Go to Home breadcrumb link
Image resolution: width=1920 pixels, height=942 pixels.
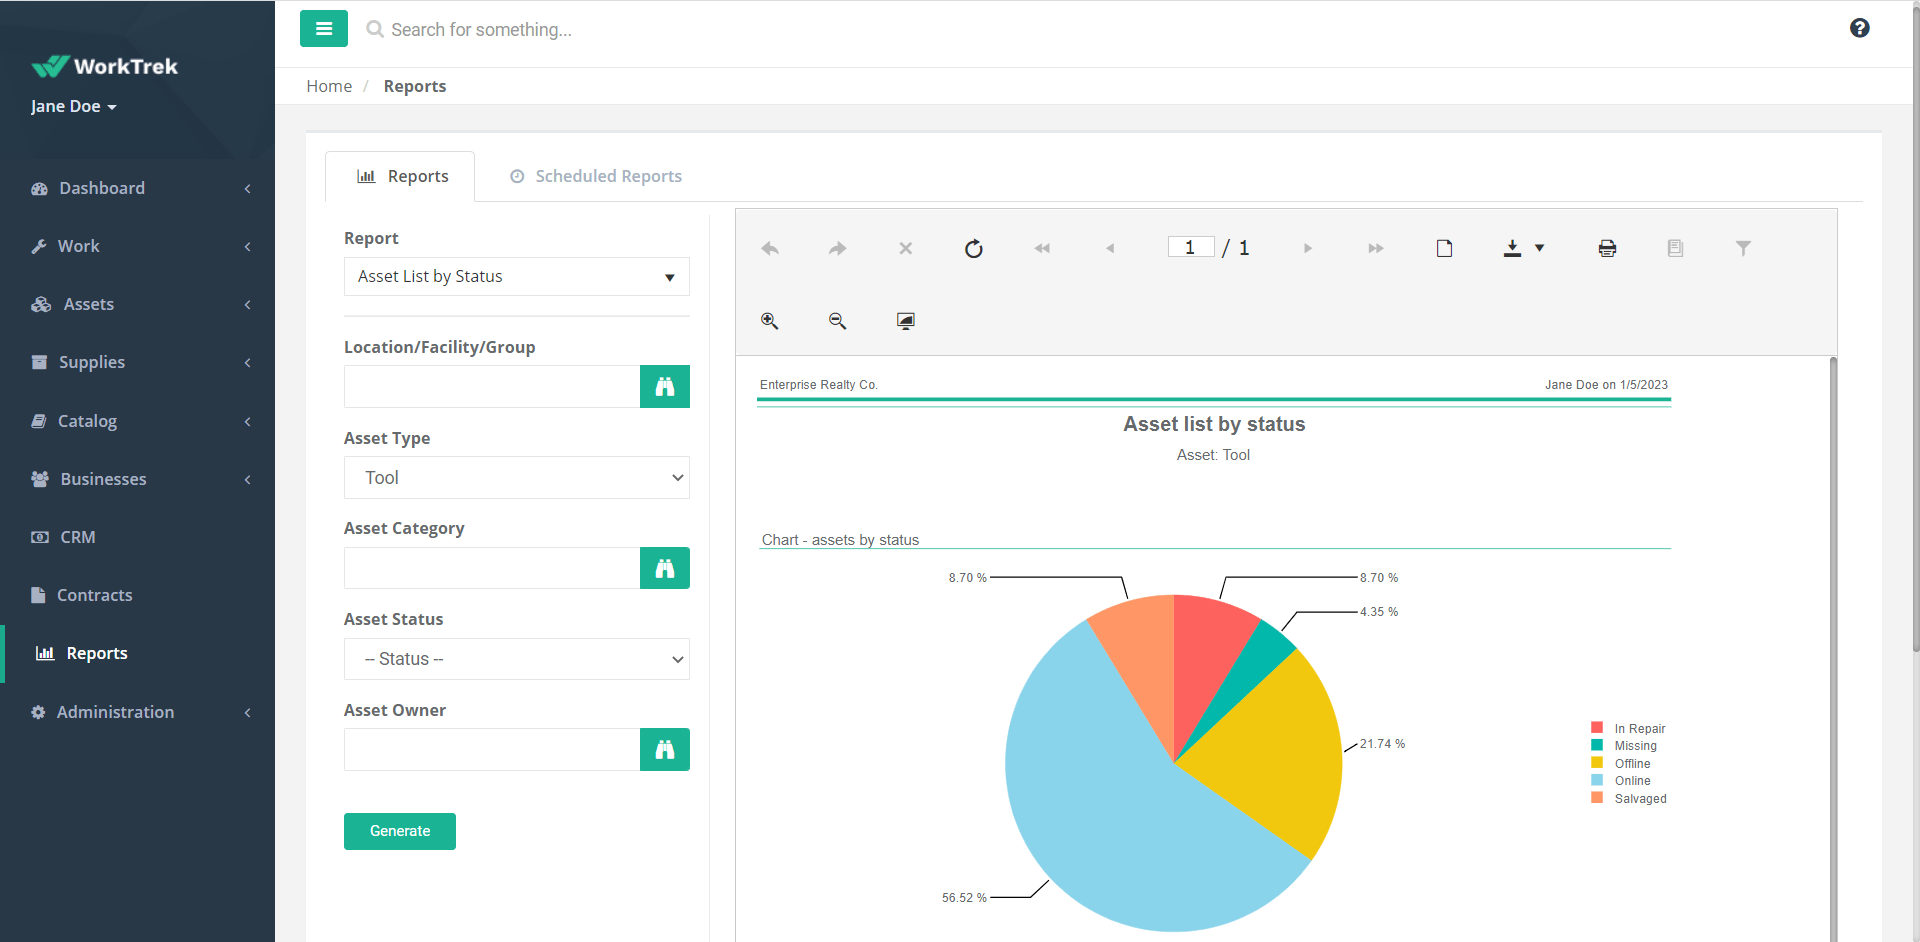click(329, 86)
